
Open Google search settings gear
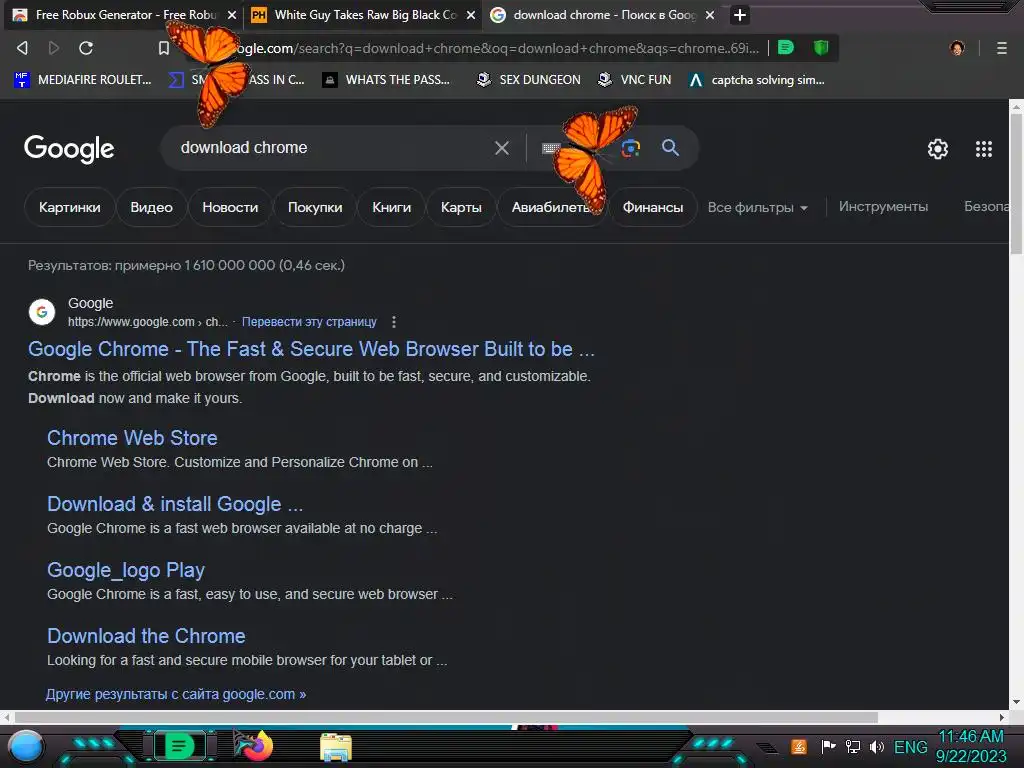pyautogui.click(x=938, y=149)
